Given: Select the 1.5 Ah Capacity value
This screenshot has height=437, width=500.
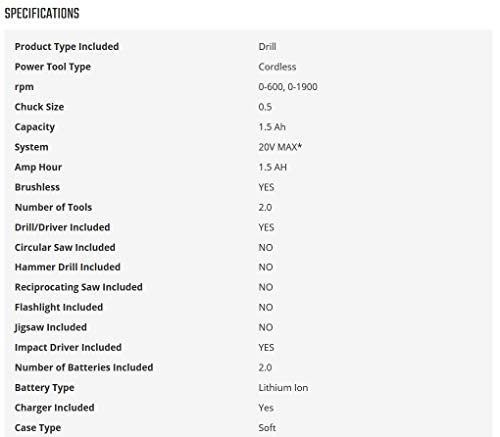Looking at the screenshot, I should [x=272, y=127].
